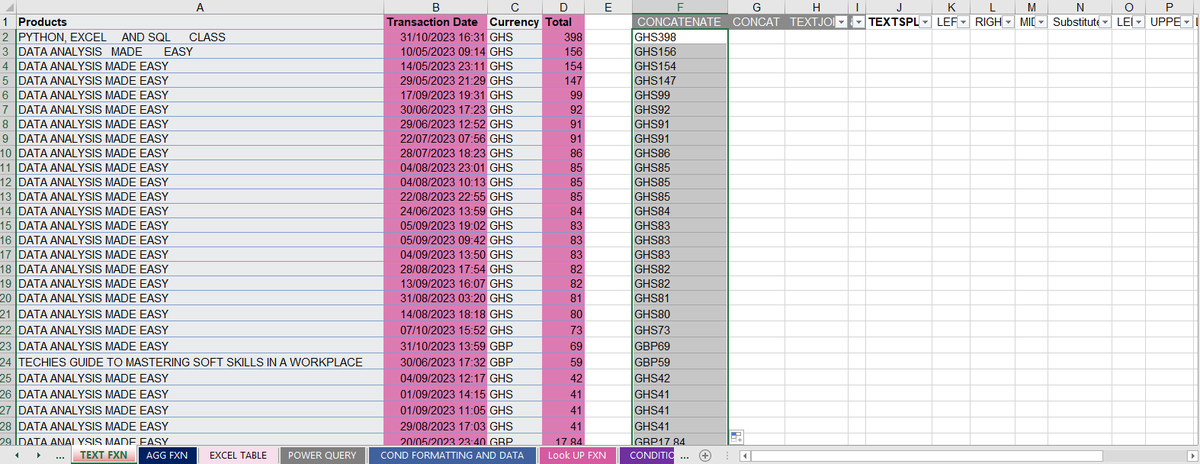Click the horizontal scrollbar's left arrow

coord(745,456)
